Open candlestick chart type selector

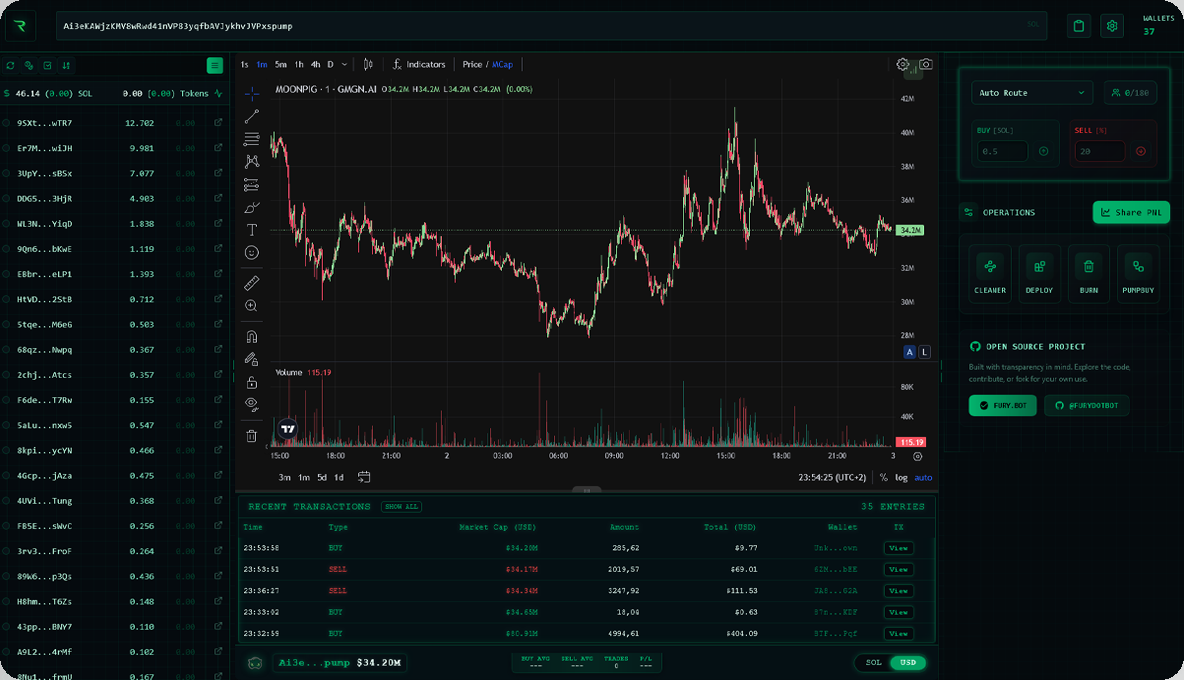368,64
